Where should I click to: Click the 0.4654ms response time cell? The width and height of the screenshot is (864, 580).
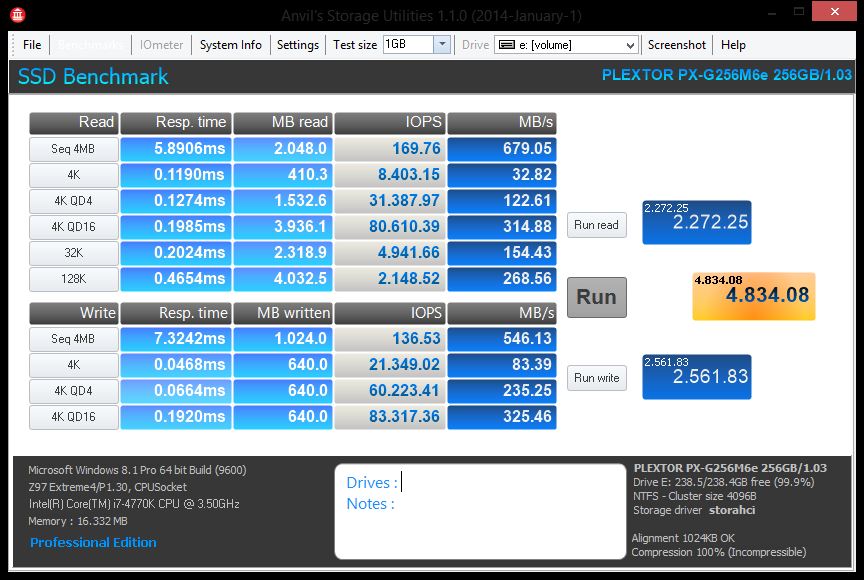click(x=176, y=278)
